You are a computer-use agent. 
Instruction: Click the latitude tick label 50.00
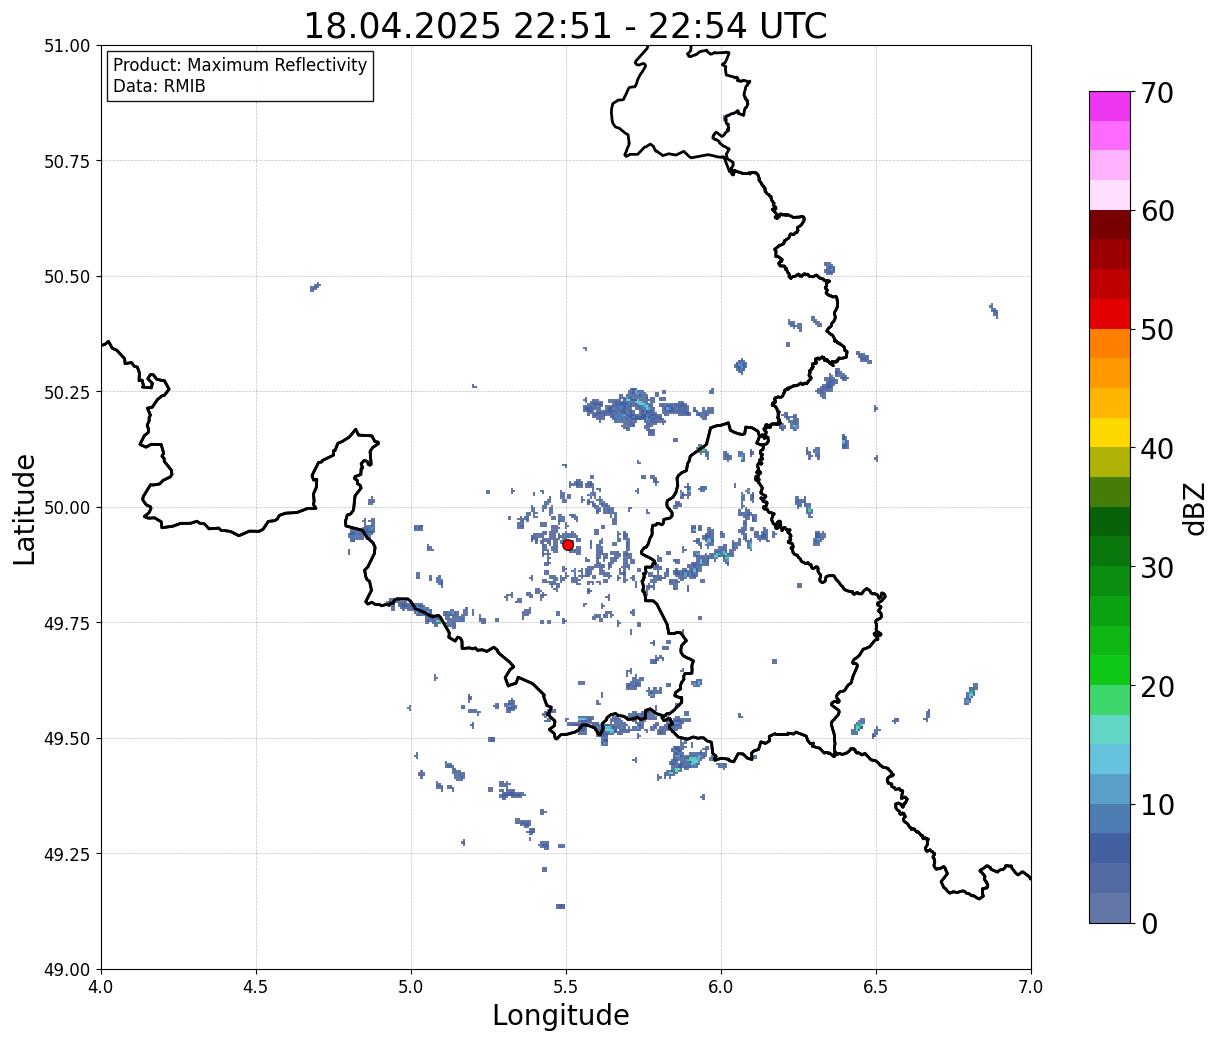coord(67,508)
